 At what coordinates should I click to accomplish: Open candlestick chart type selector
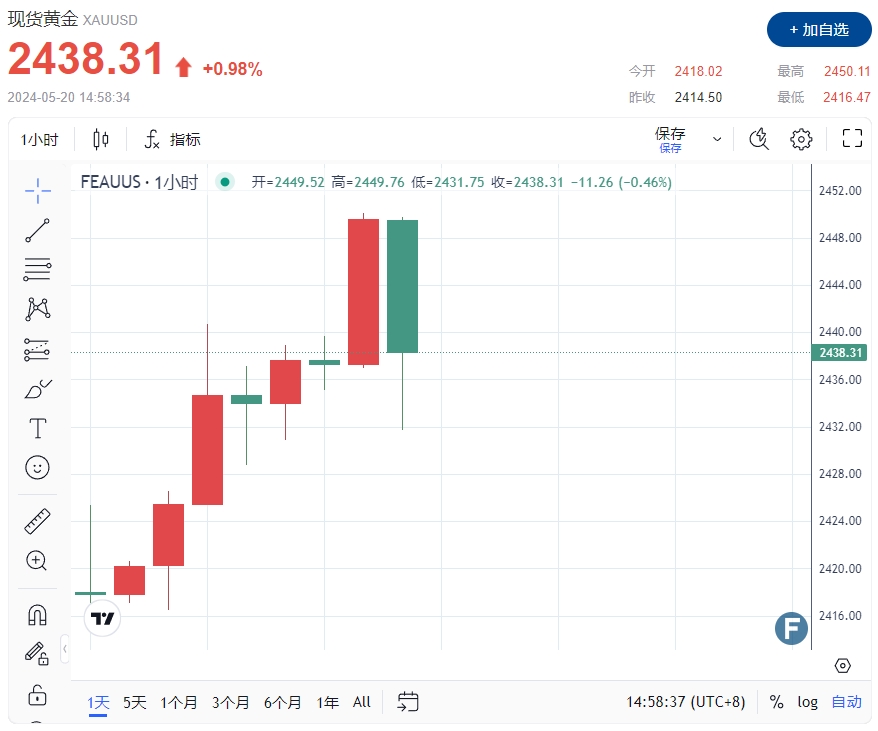(100, 139)
